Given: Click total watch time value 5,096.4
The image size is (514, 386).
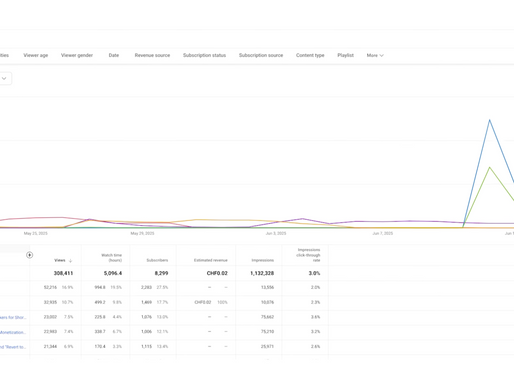Looking at the screenshot, I should (x=113, y=273).
